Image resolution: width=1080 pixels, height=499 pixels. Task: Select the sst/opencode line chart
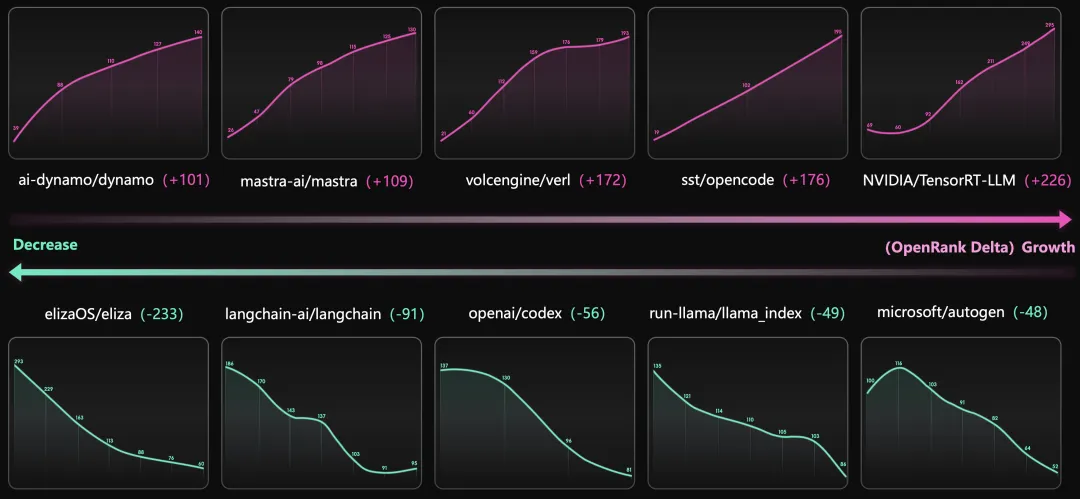(748, 83)
